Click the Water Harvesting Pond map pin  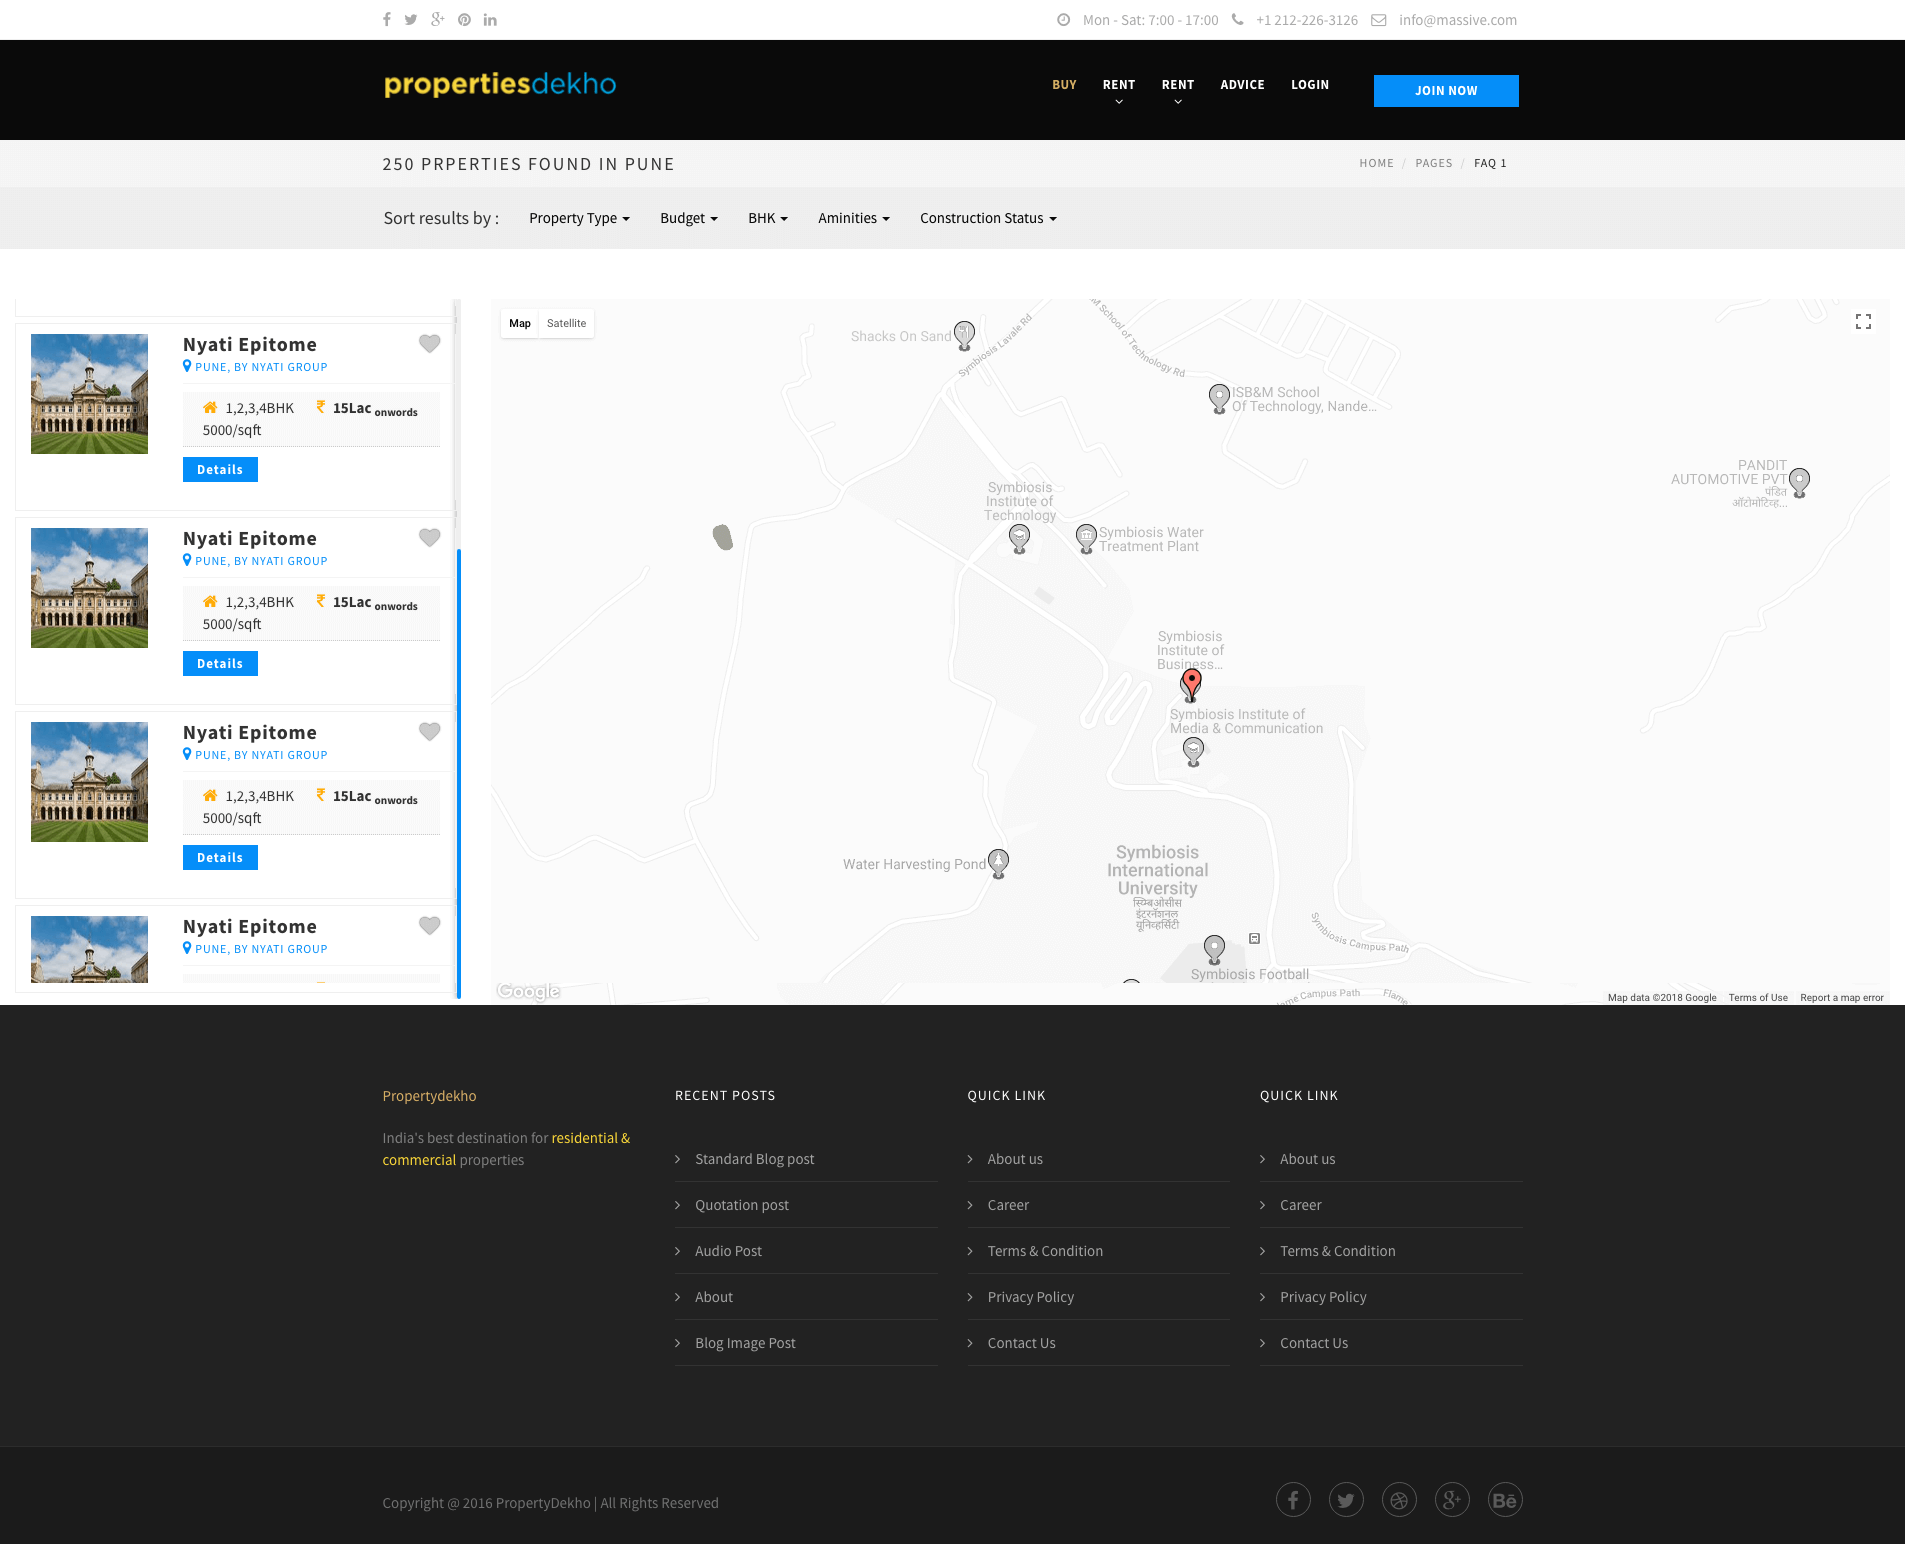(x=998, y=862)
